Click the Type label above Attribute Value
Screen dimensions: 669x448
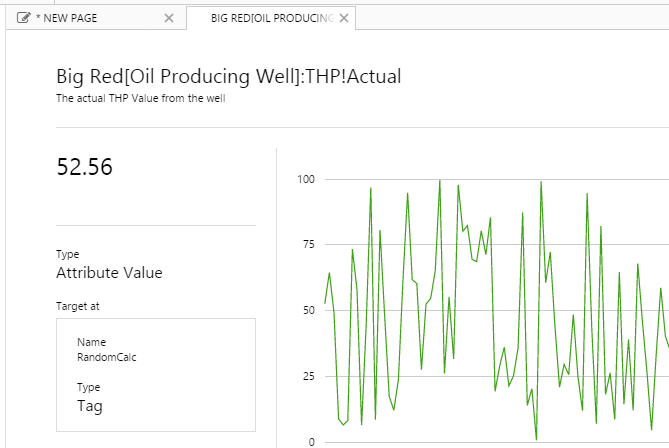point(67,254)
